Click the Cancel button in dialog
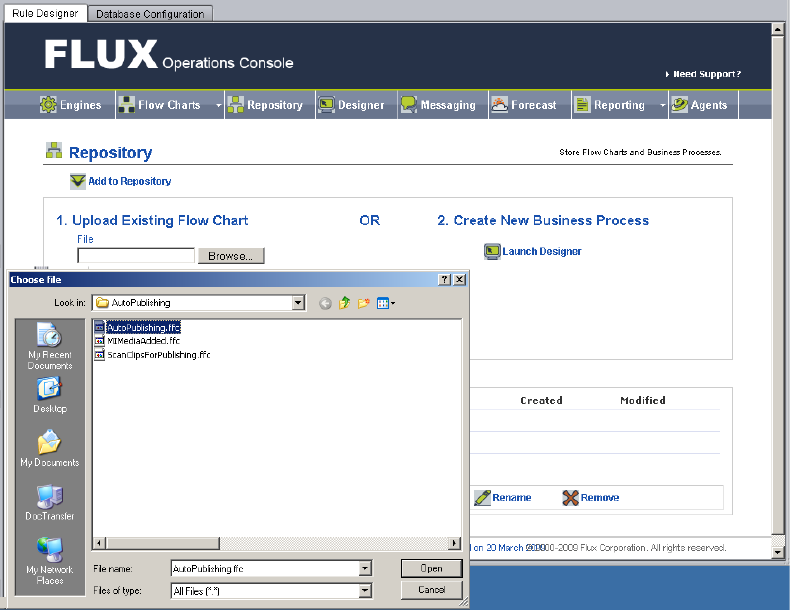The image size is (790, 610). (x=431, y=590)
